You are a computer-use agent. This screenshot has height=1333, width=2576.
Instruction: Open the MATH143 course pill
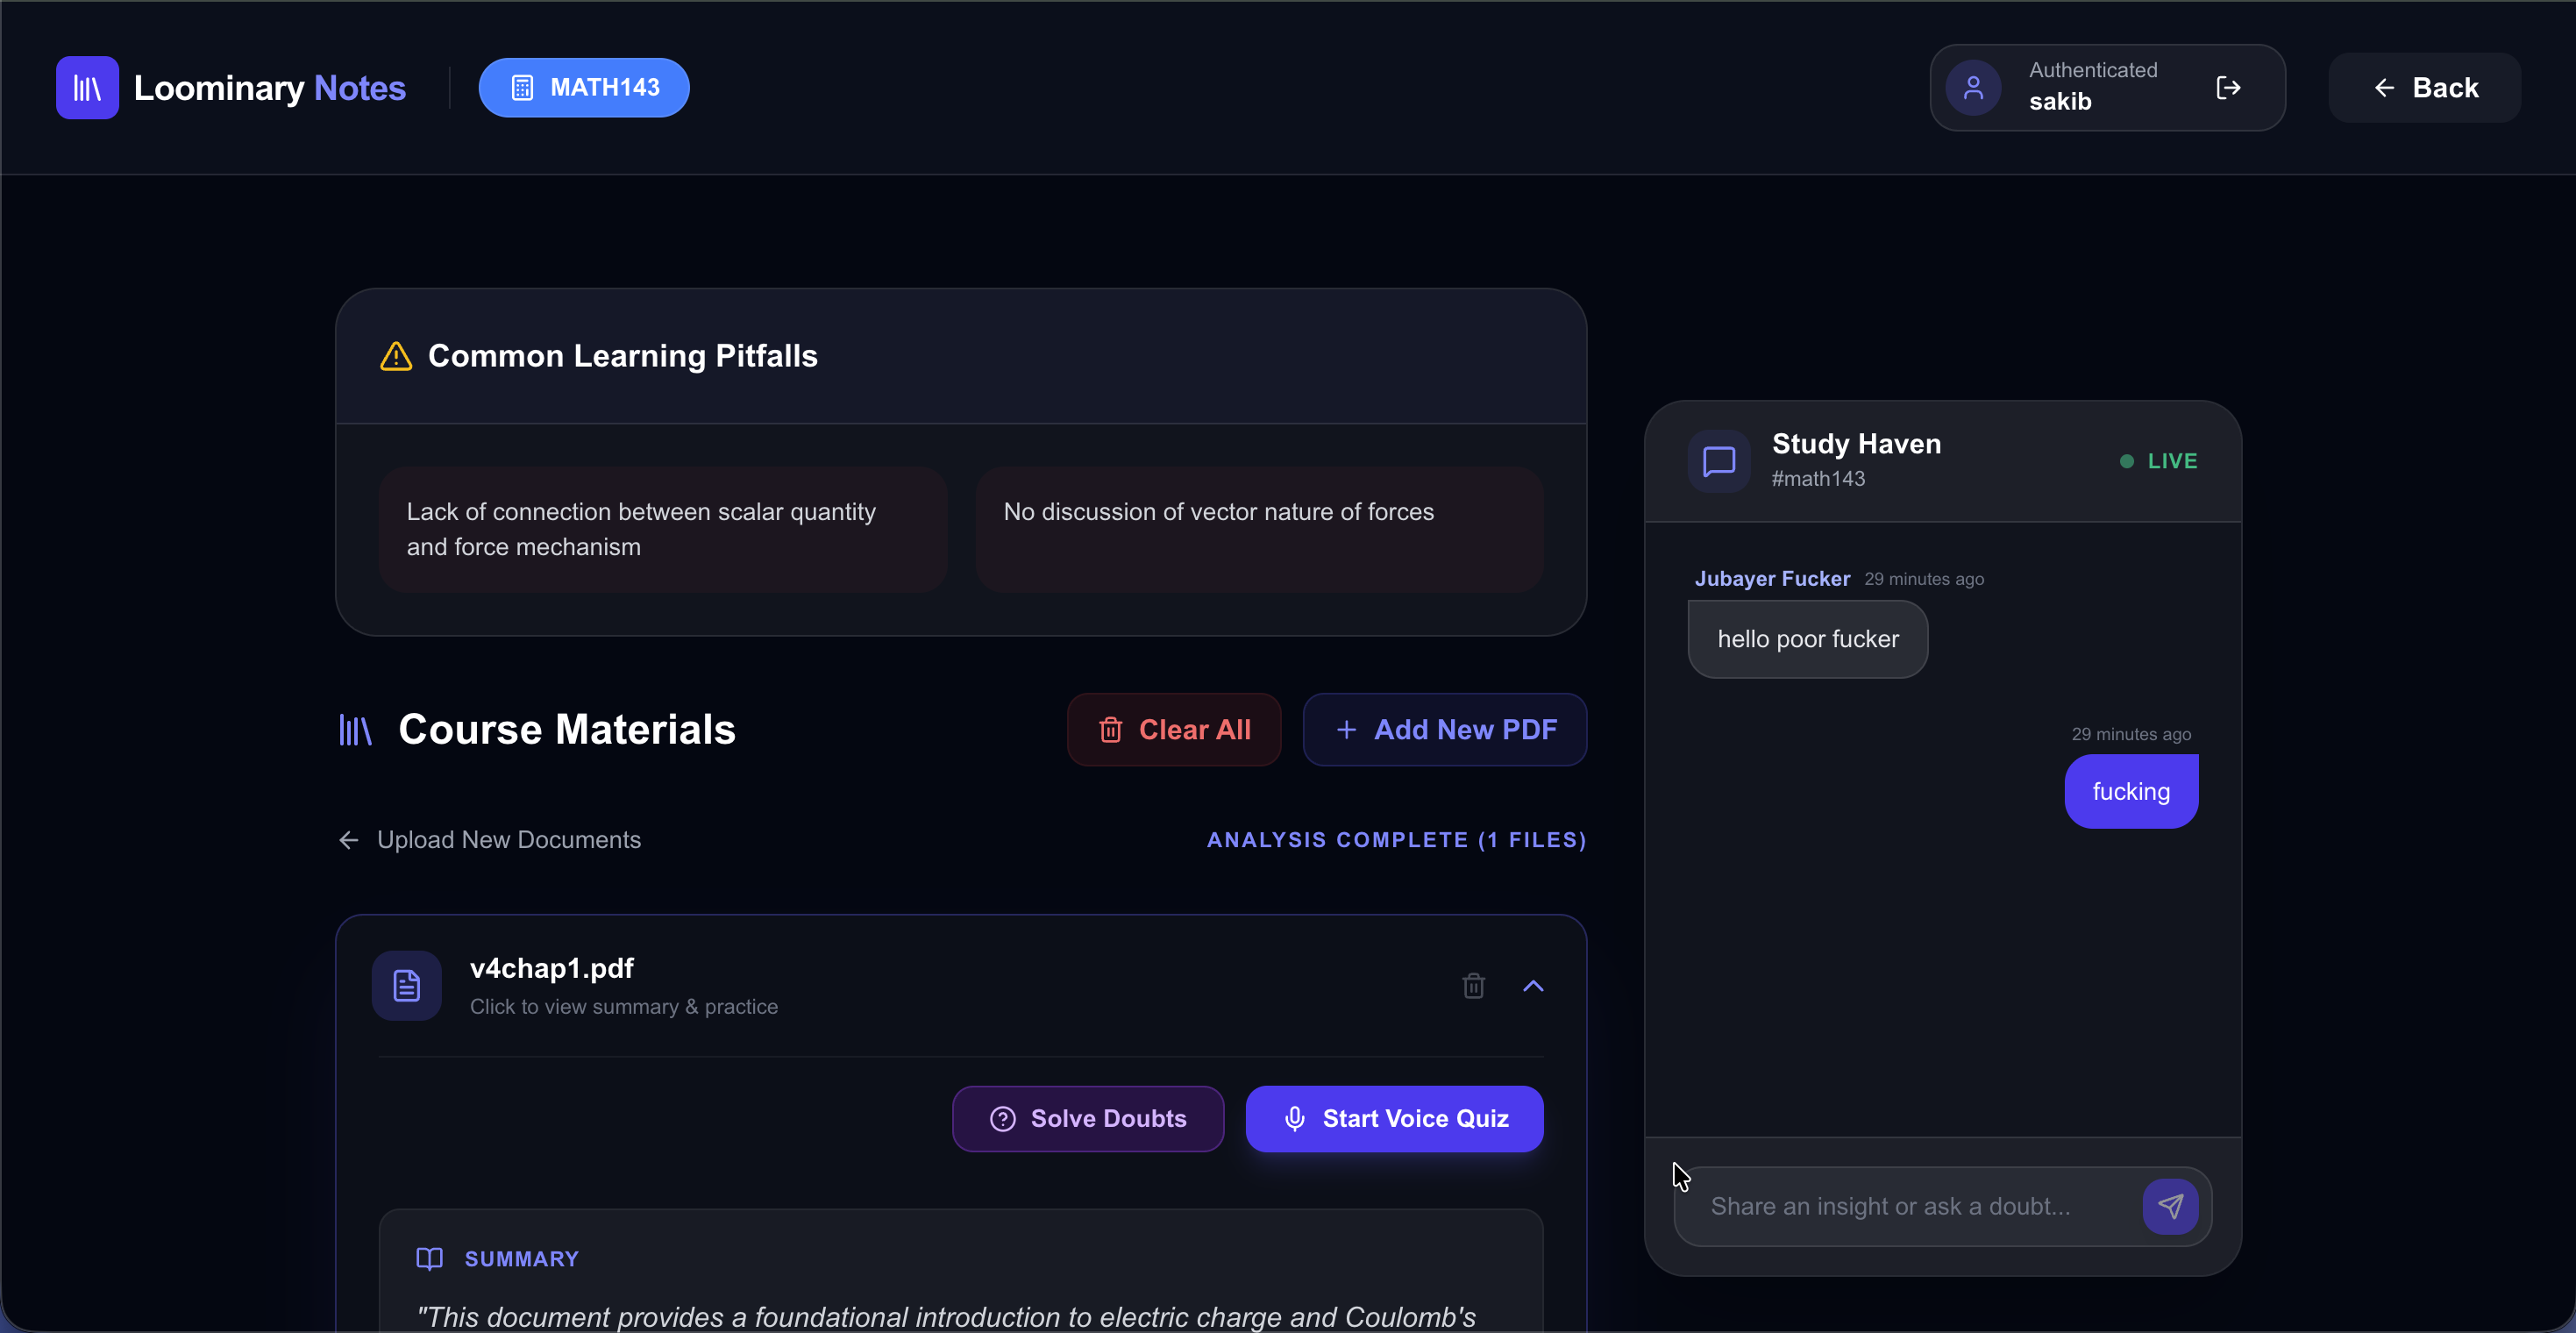pyautogui.click(x=584, y=88)
